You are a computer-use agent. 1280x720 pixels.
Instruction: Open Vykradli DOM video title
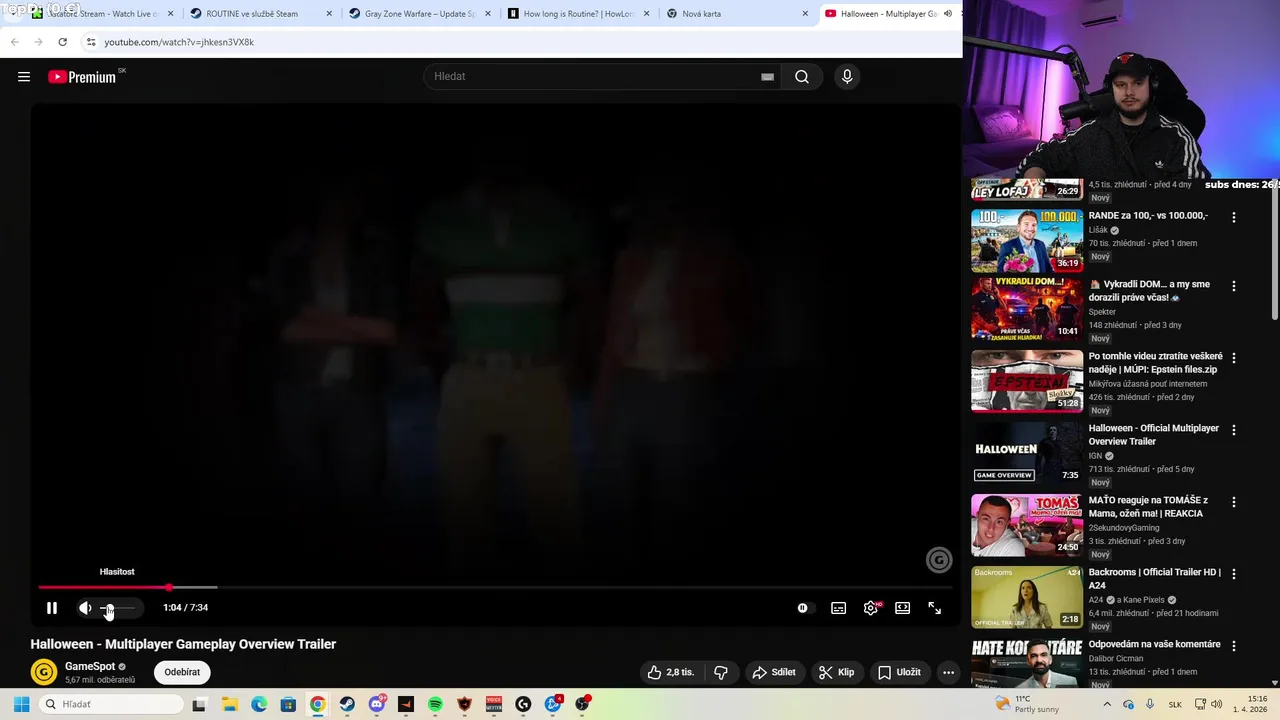(1149, 291)
